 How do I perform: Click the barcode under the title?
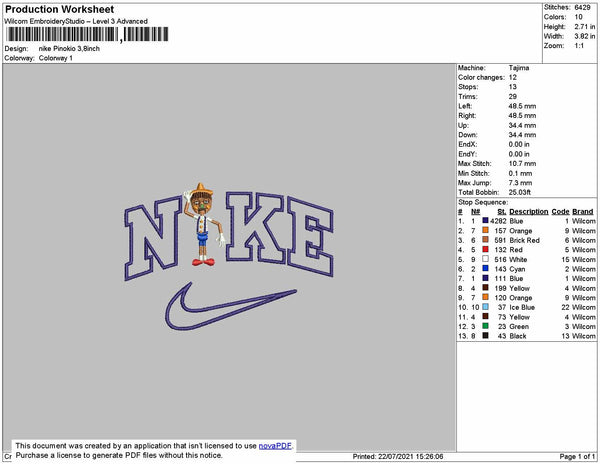point(87,35)
